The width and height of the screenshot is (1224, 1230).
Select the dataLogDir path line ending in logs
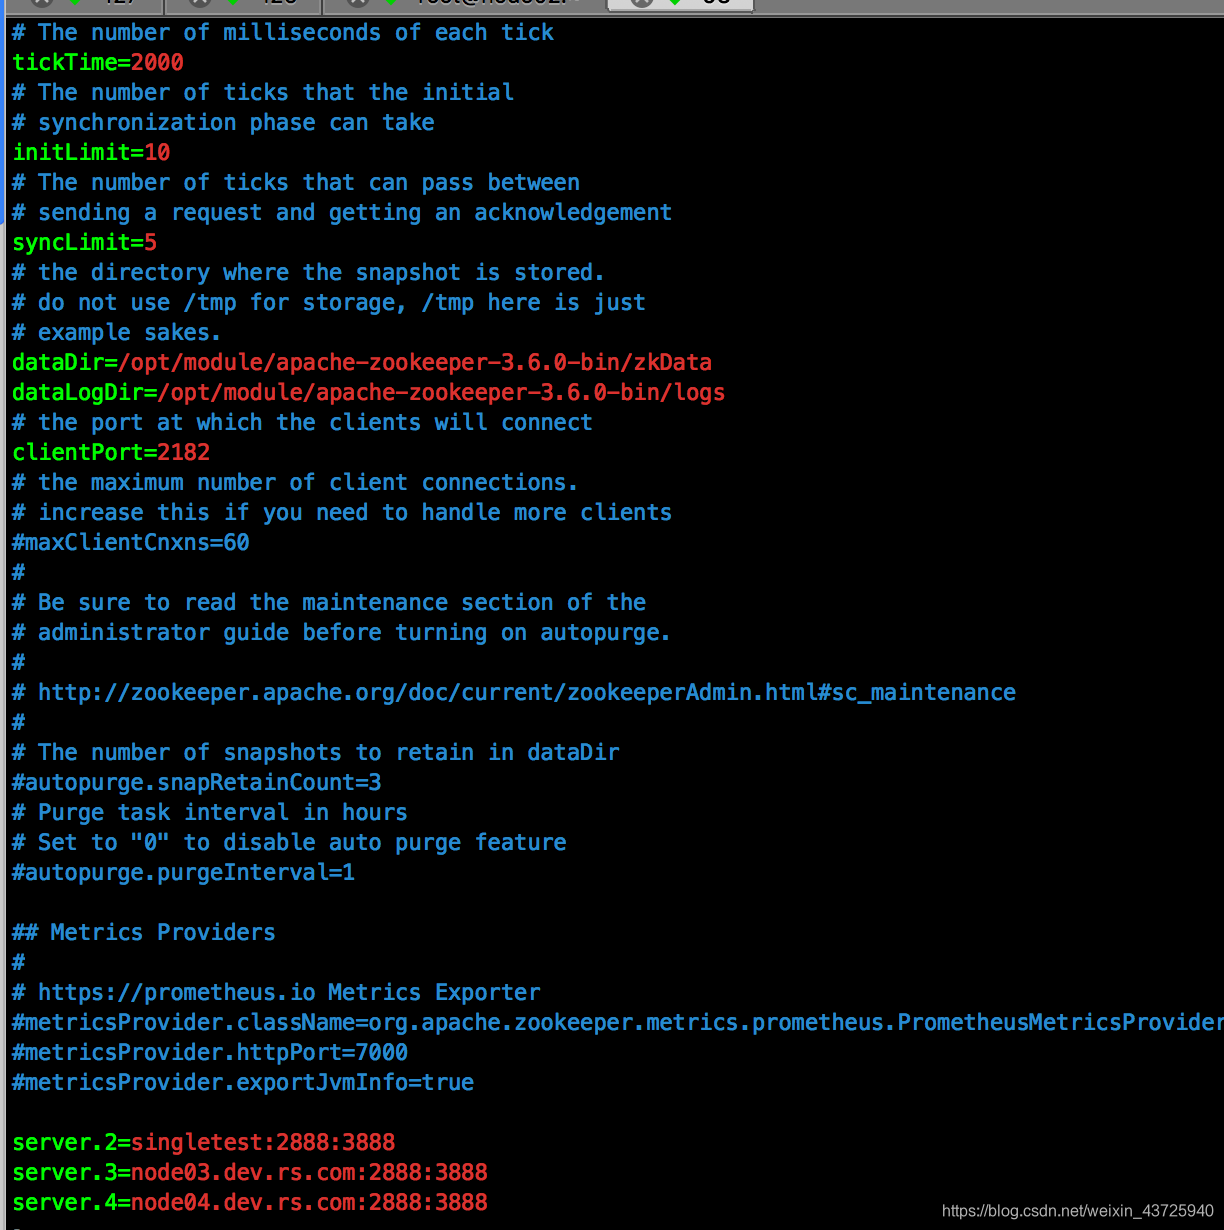[x=368, y=392]
